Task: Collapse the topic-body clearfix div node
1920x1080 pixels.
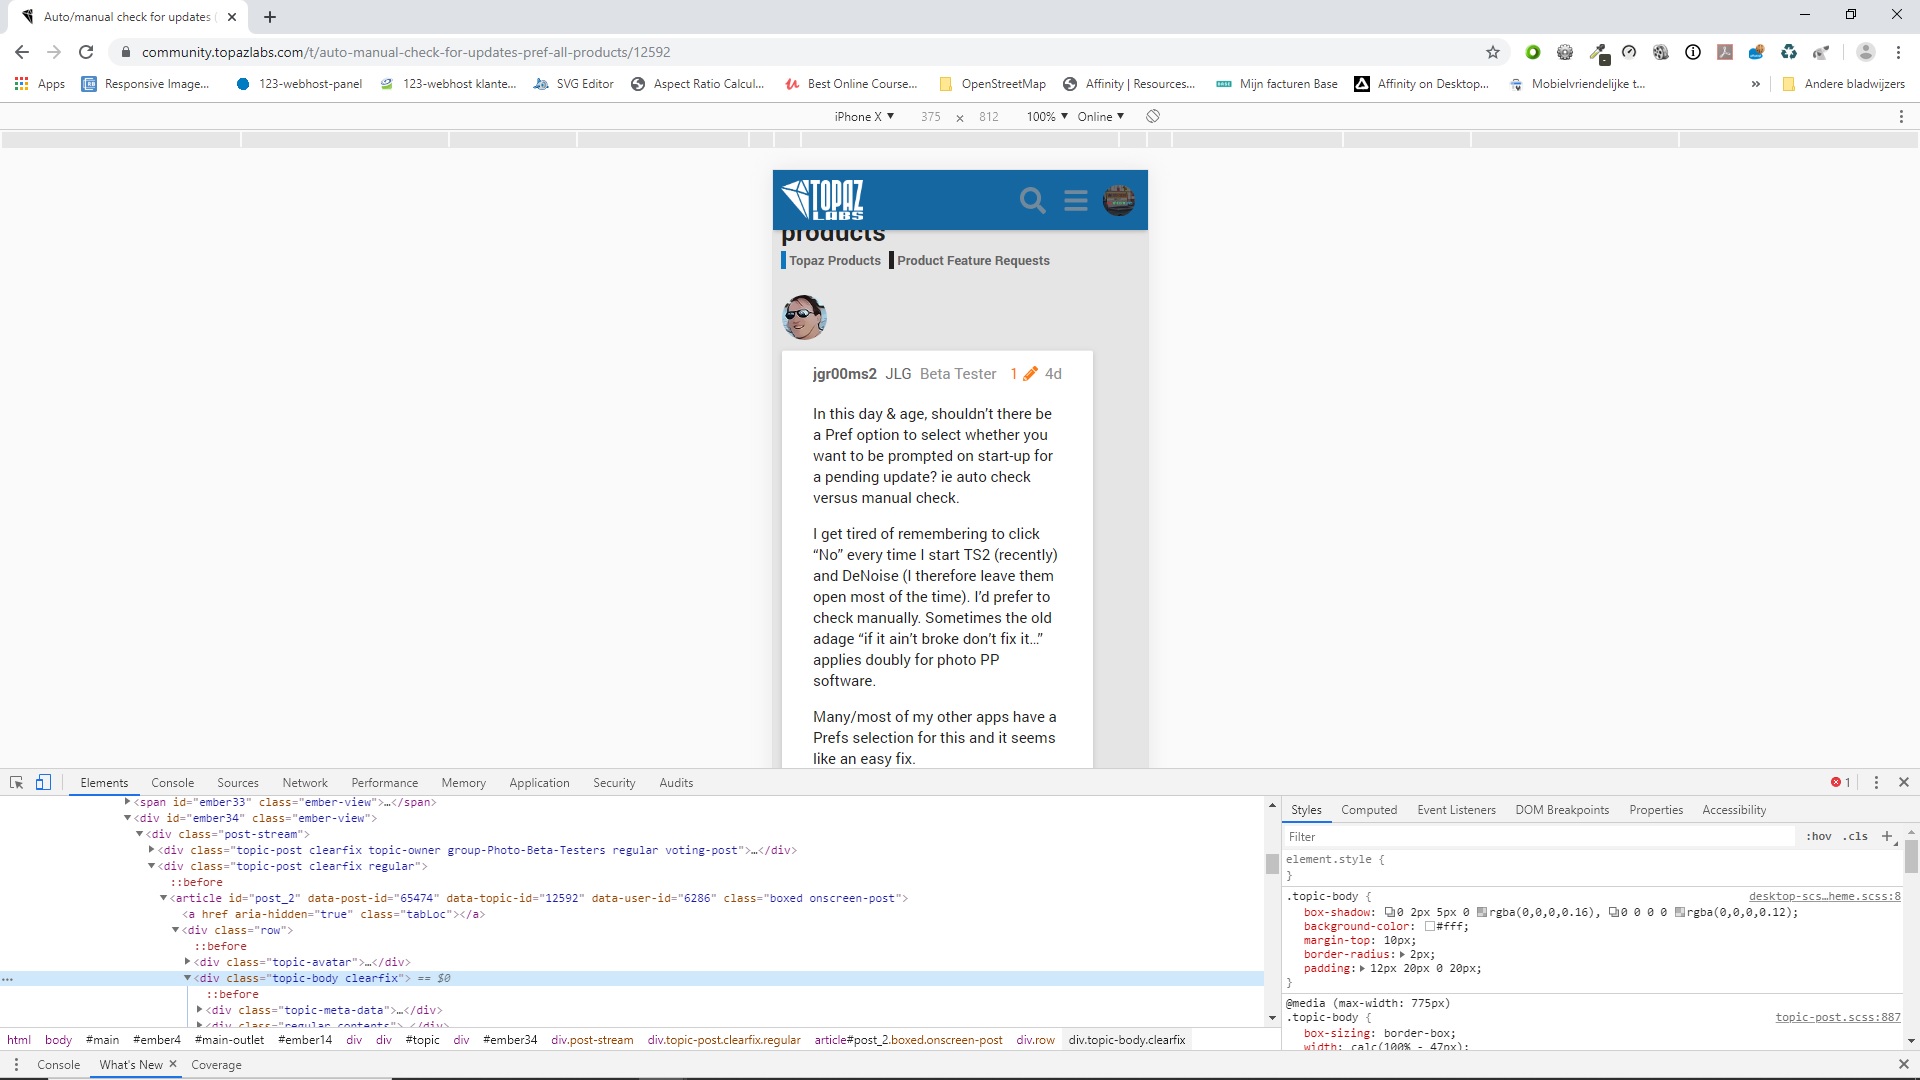Action: 187,978
